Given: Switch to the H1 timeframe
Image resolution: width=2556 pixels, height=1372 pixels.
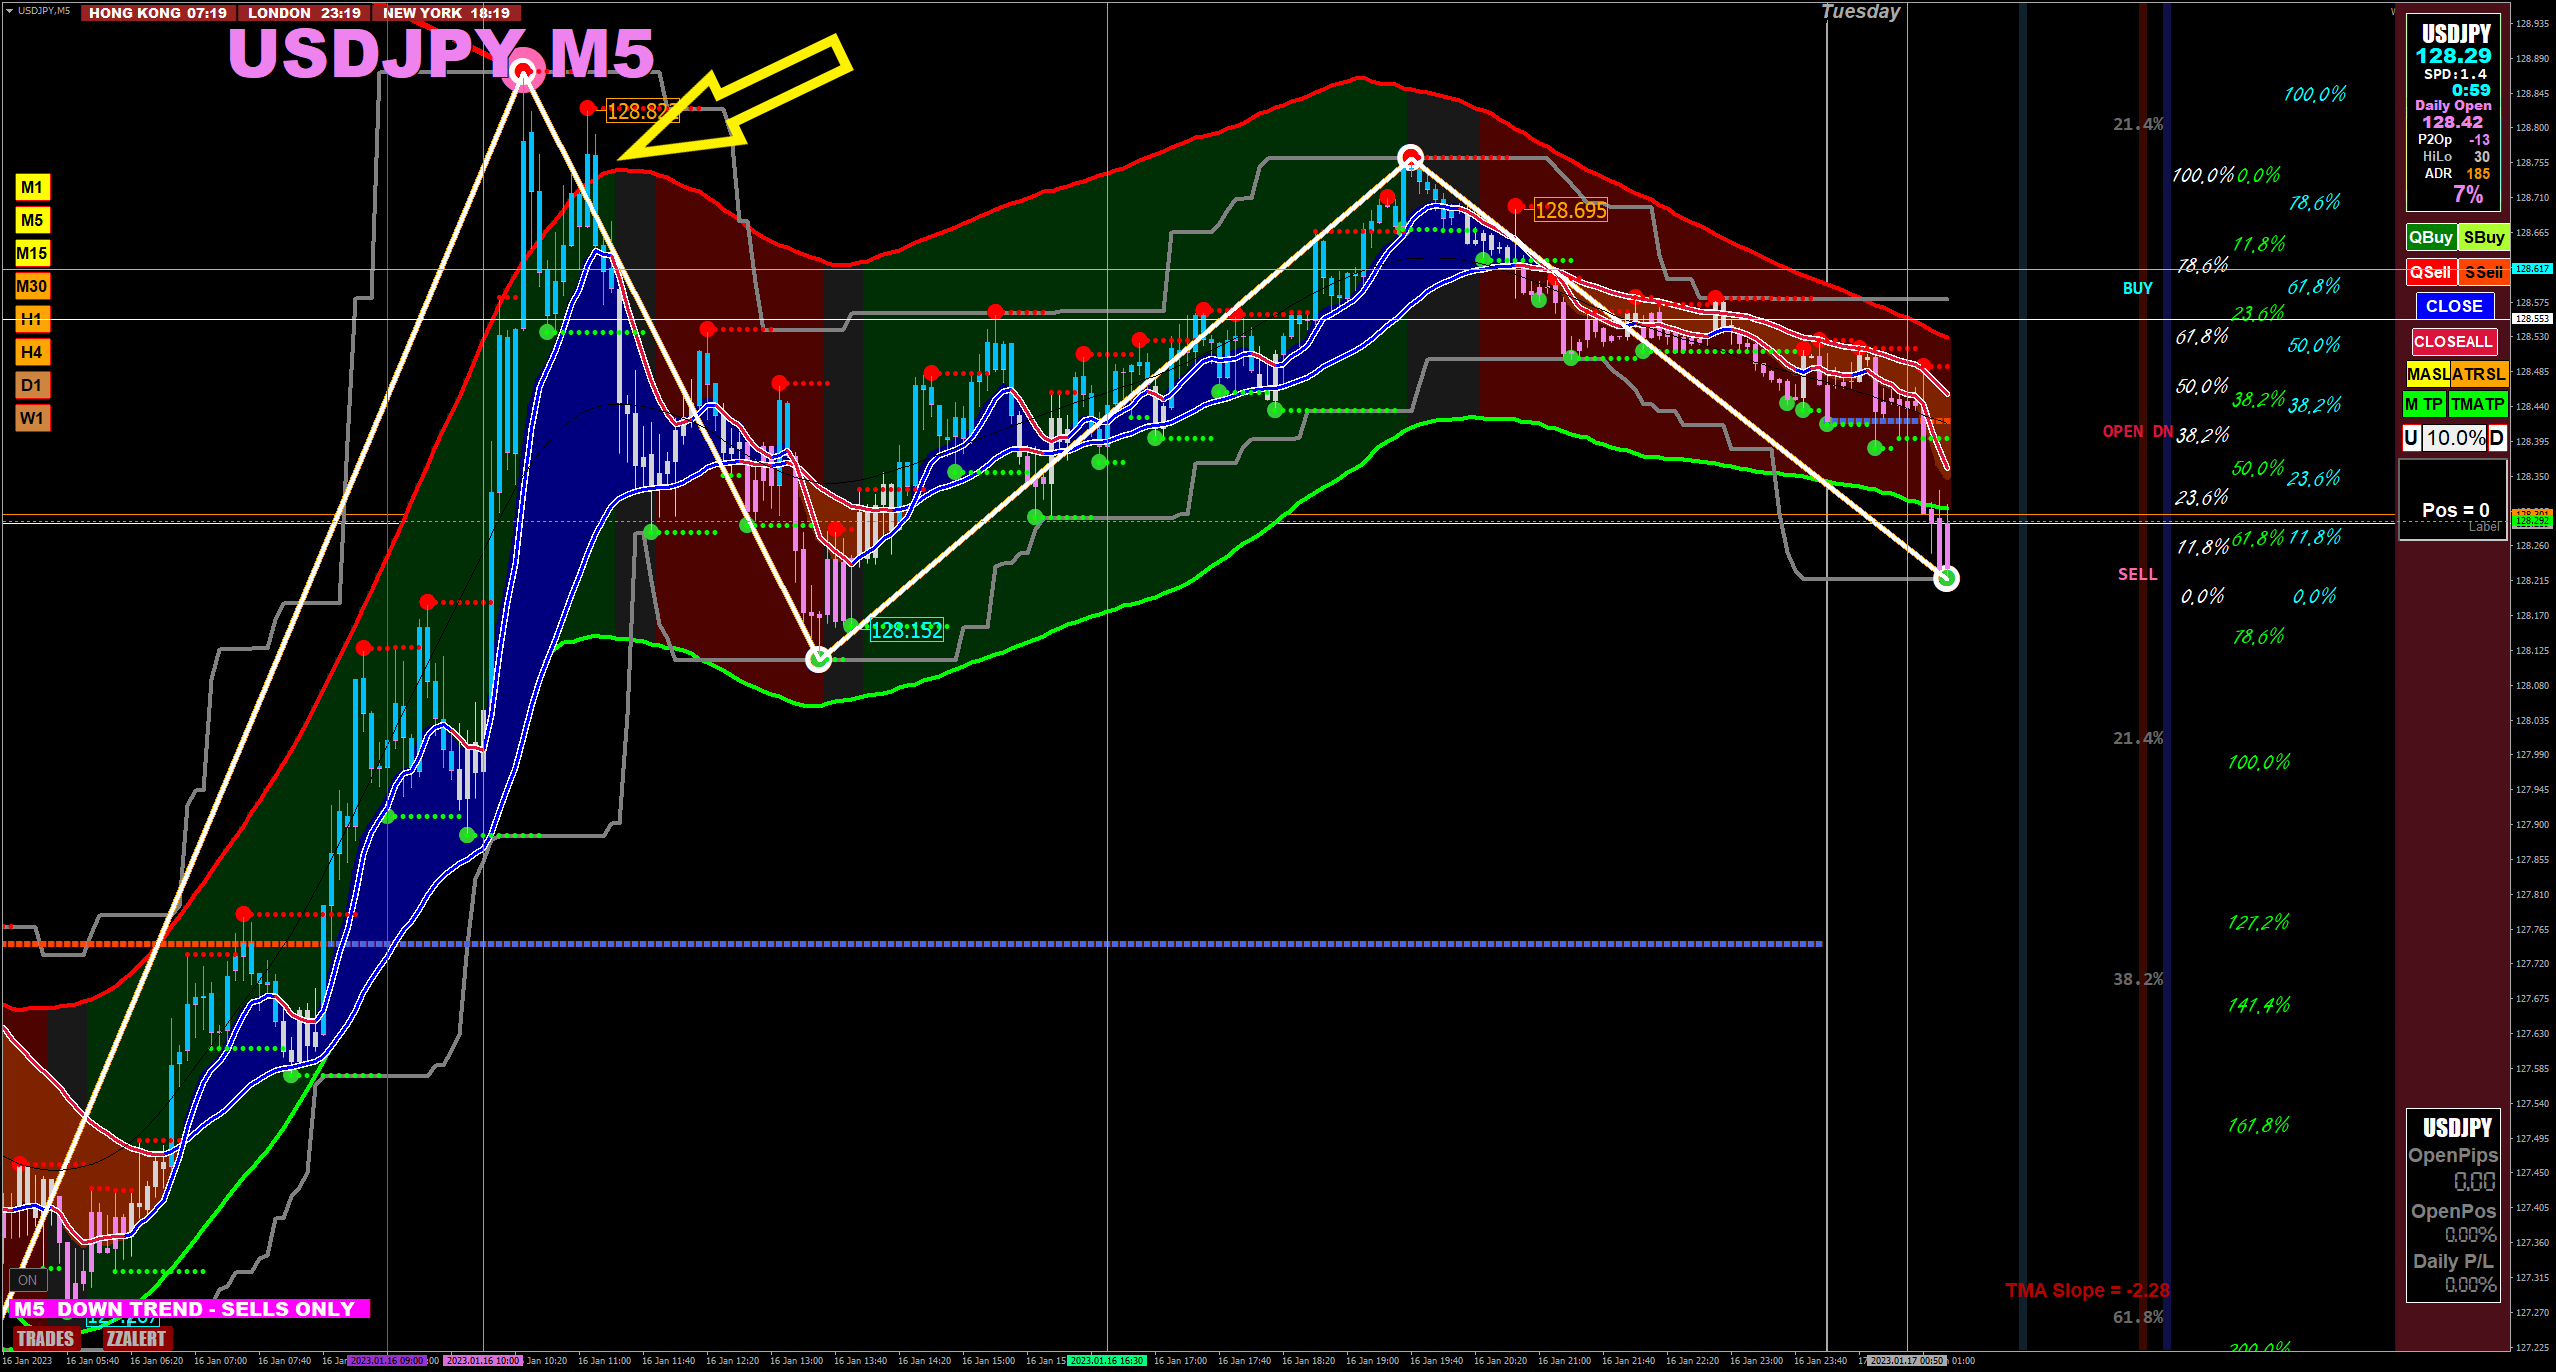Looking at the screenshot, I should click(x=32, y=319).
